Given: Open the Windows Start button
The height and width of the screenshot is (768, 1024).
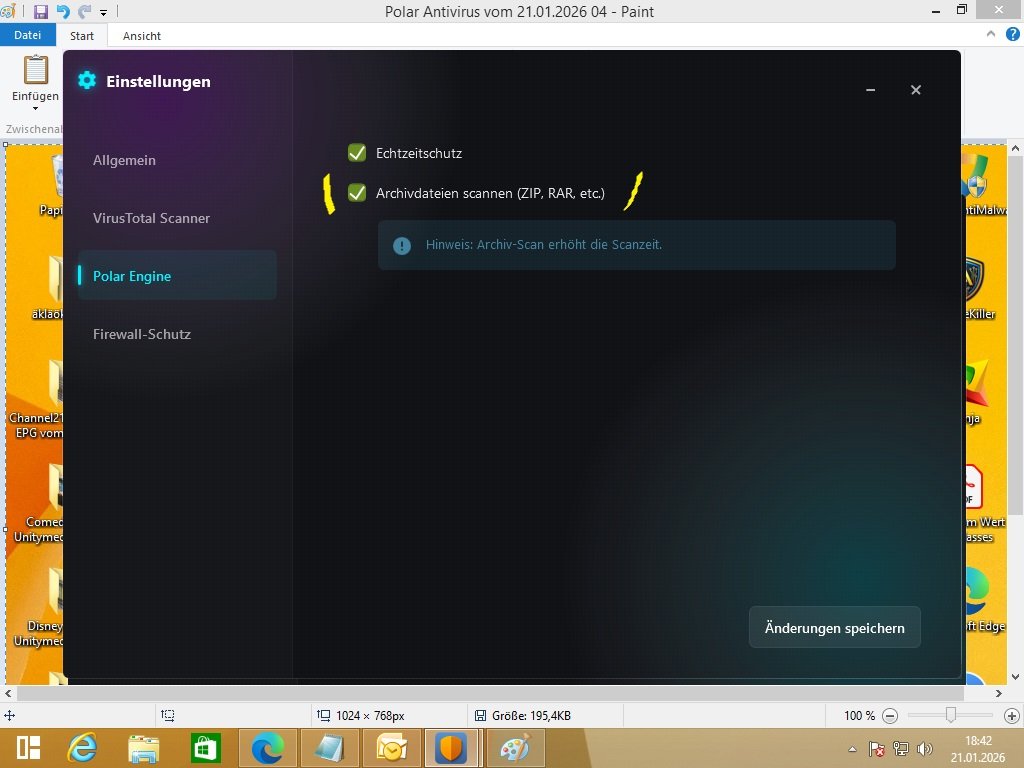Looking at the screenshot, I should pos(28,748).
